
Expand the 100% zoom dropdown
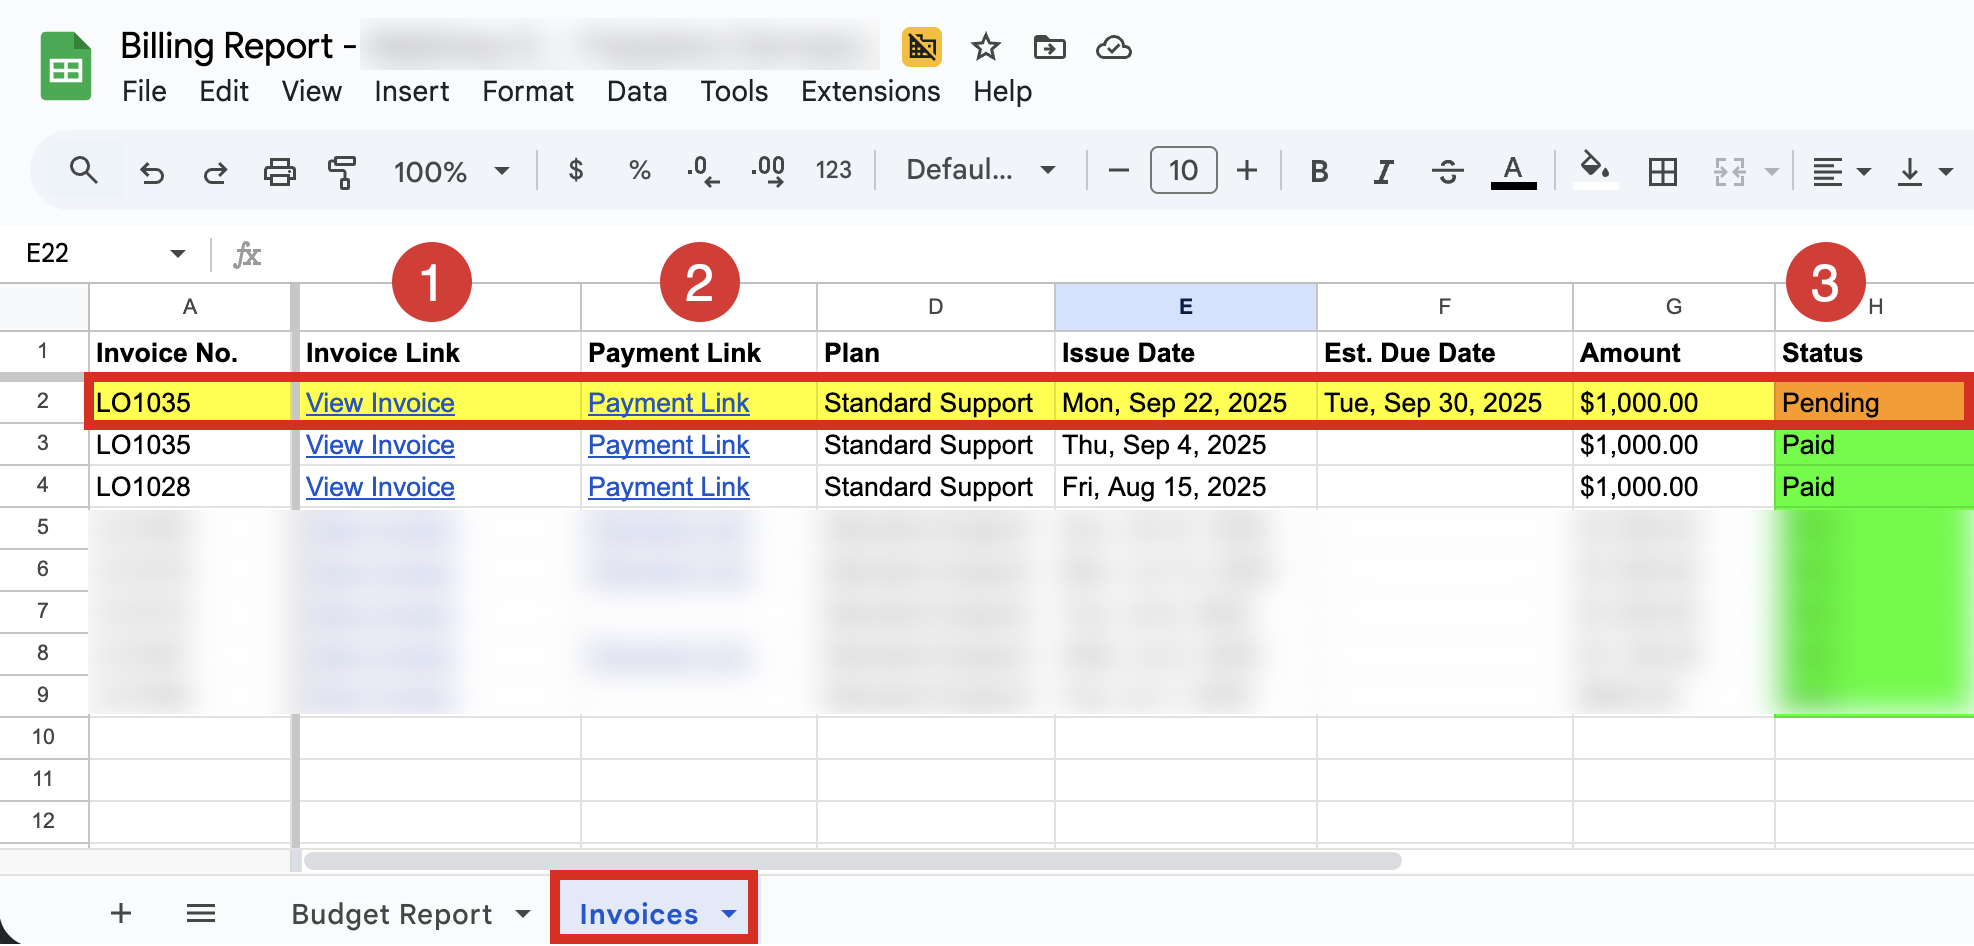click(x=451, y=171)
